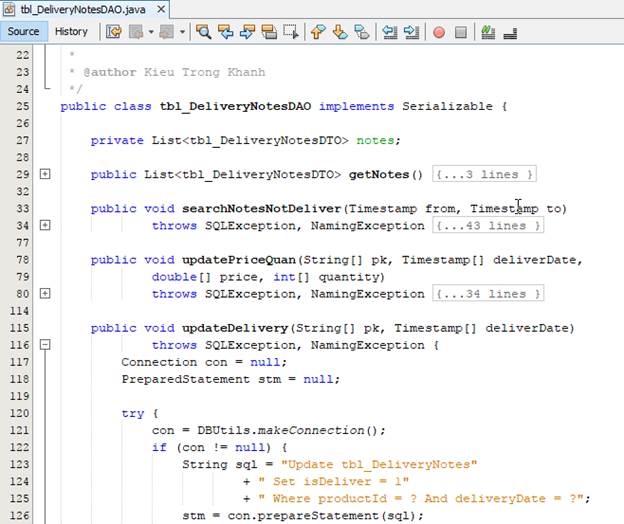Shift the line right

pyautogui.click(x=411, y=32)
